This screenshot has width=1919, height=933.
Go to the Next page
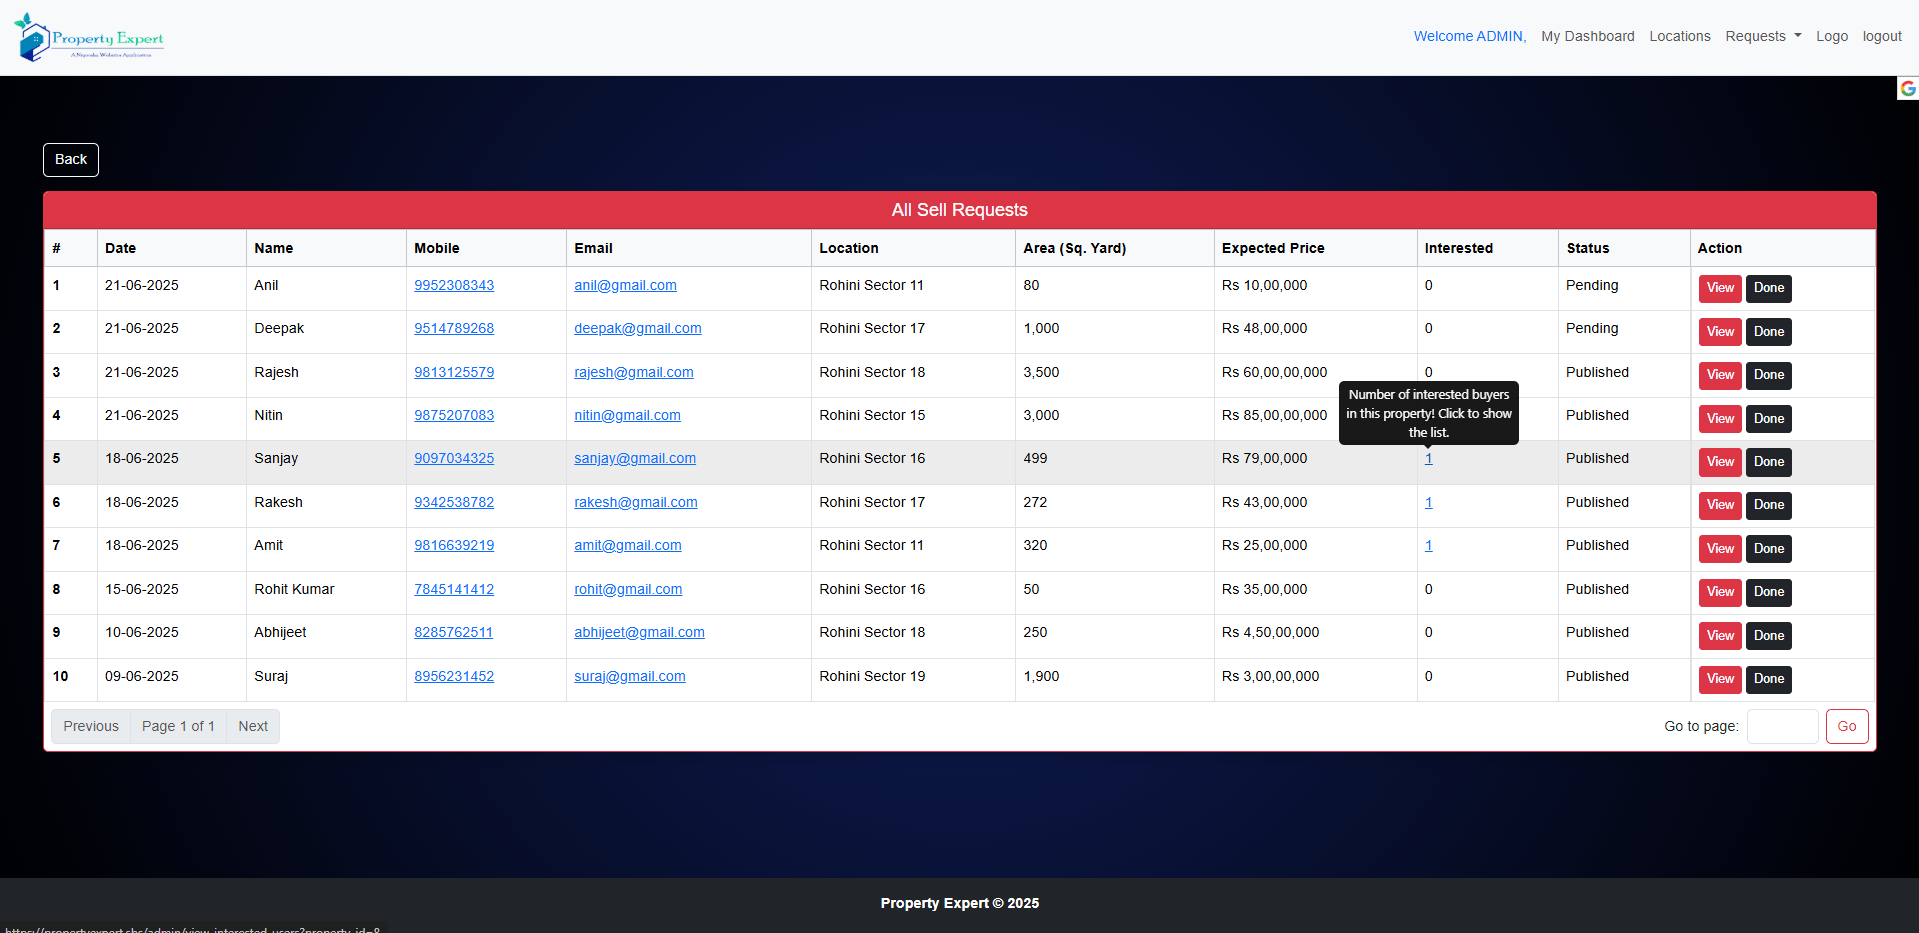[252, 726]
